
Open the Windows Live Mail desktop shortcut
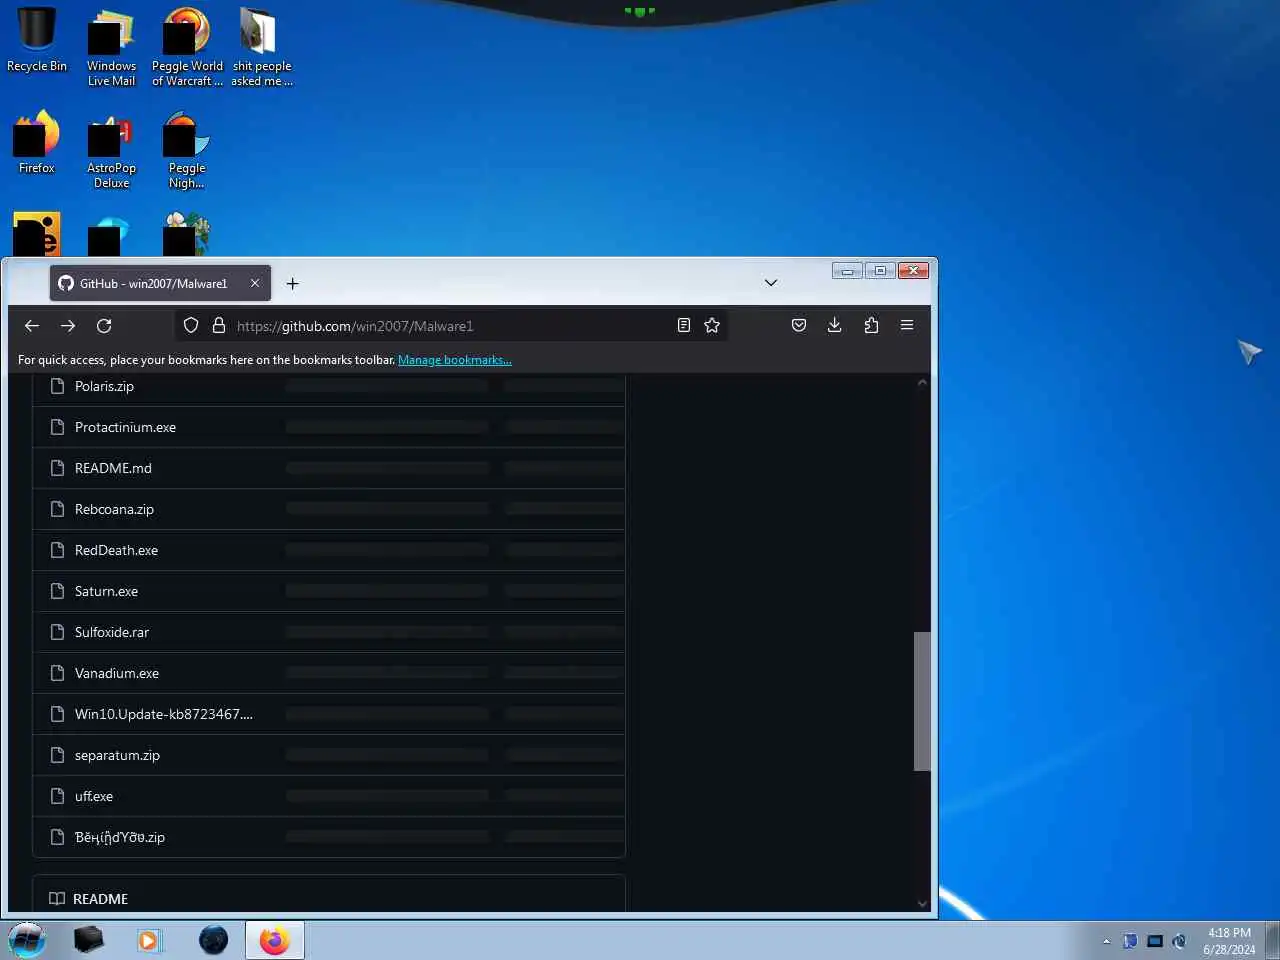pyautogui.click(x=111, y=47)
